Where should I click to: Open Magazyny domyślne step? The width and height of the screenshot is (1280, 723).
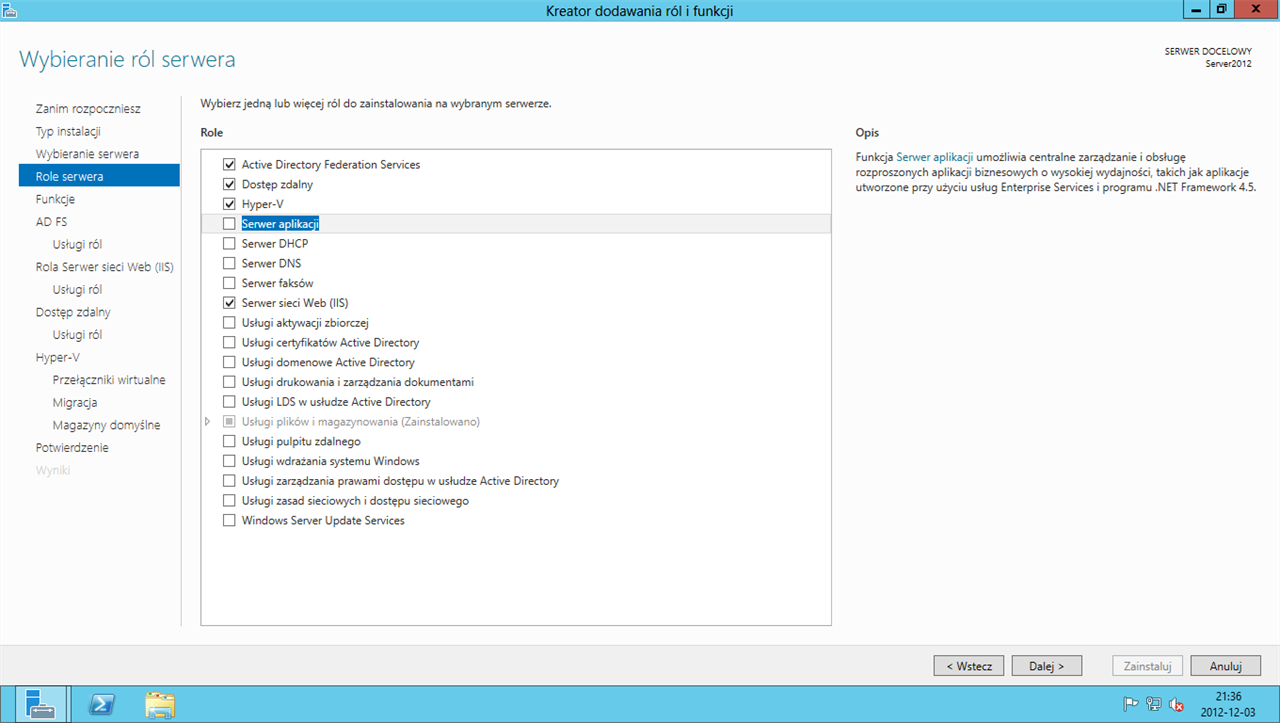point(106,425)
